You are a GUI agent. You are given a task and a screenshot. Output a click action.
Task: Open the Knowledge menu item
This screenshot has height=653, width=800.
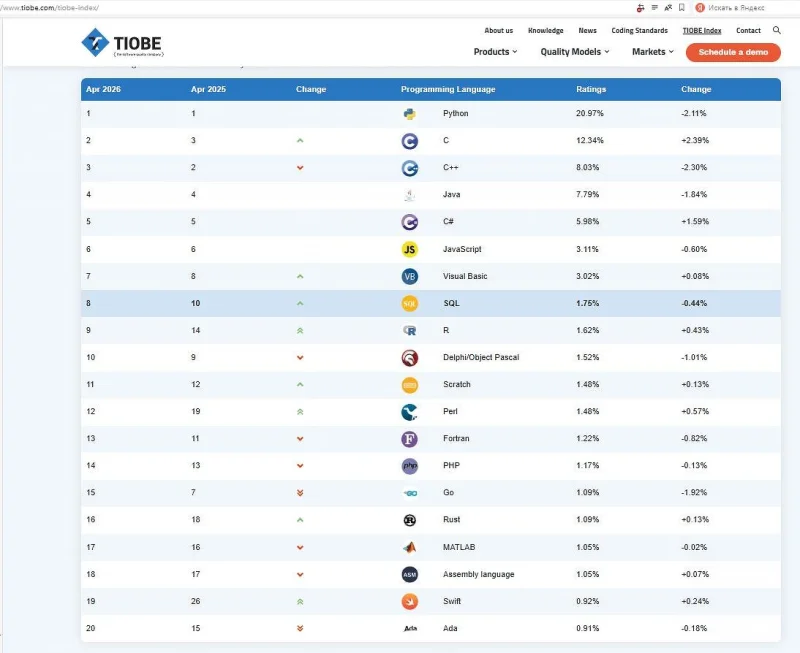[x=545, y=31]
